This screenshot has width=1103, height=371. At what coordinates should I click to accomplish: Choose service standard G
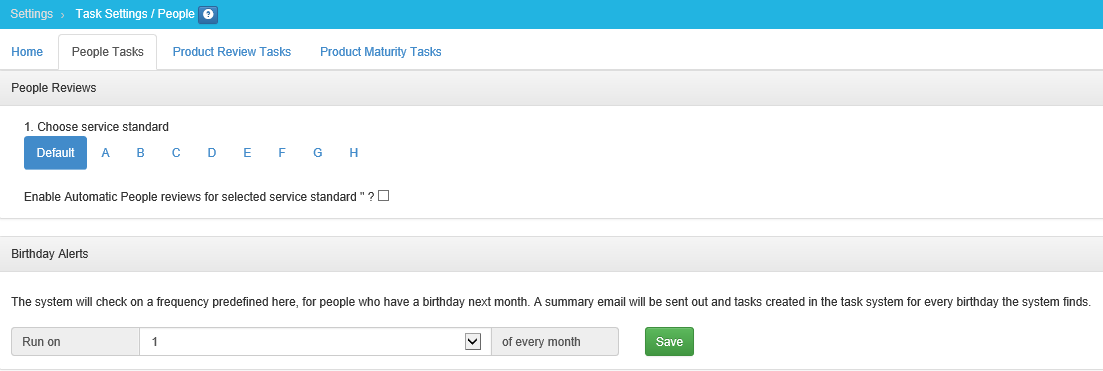point(318,153)
